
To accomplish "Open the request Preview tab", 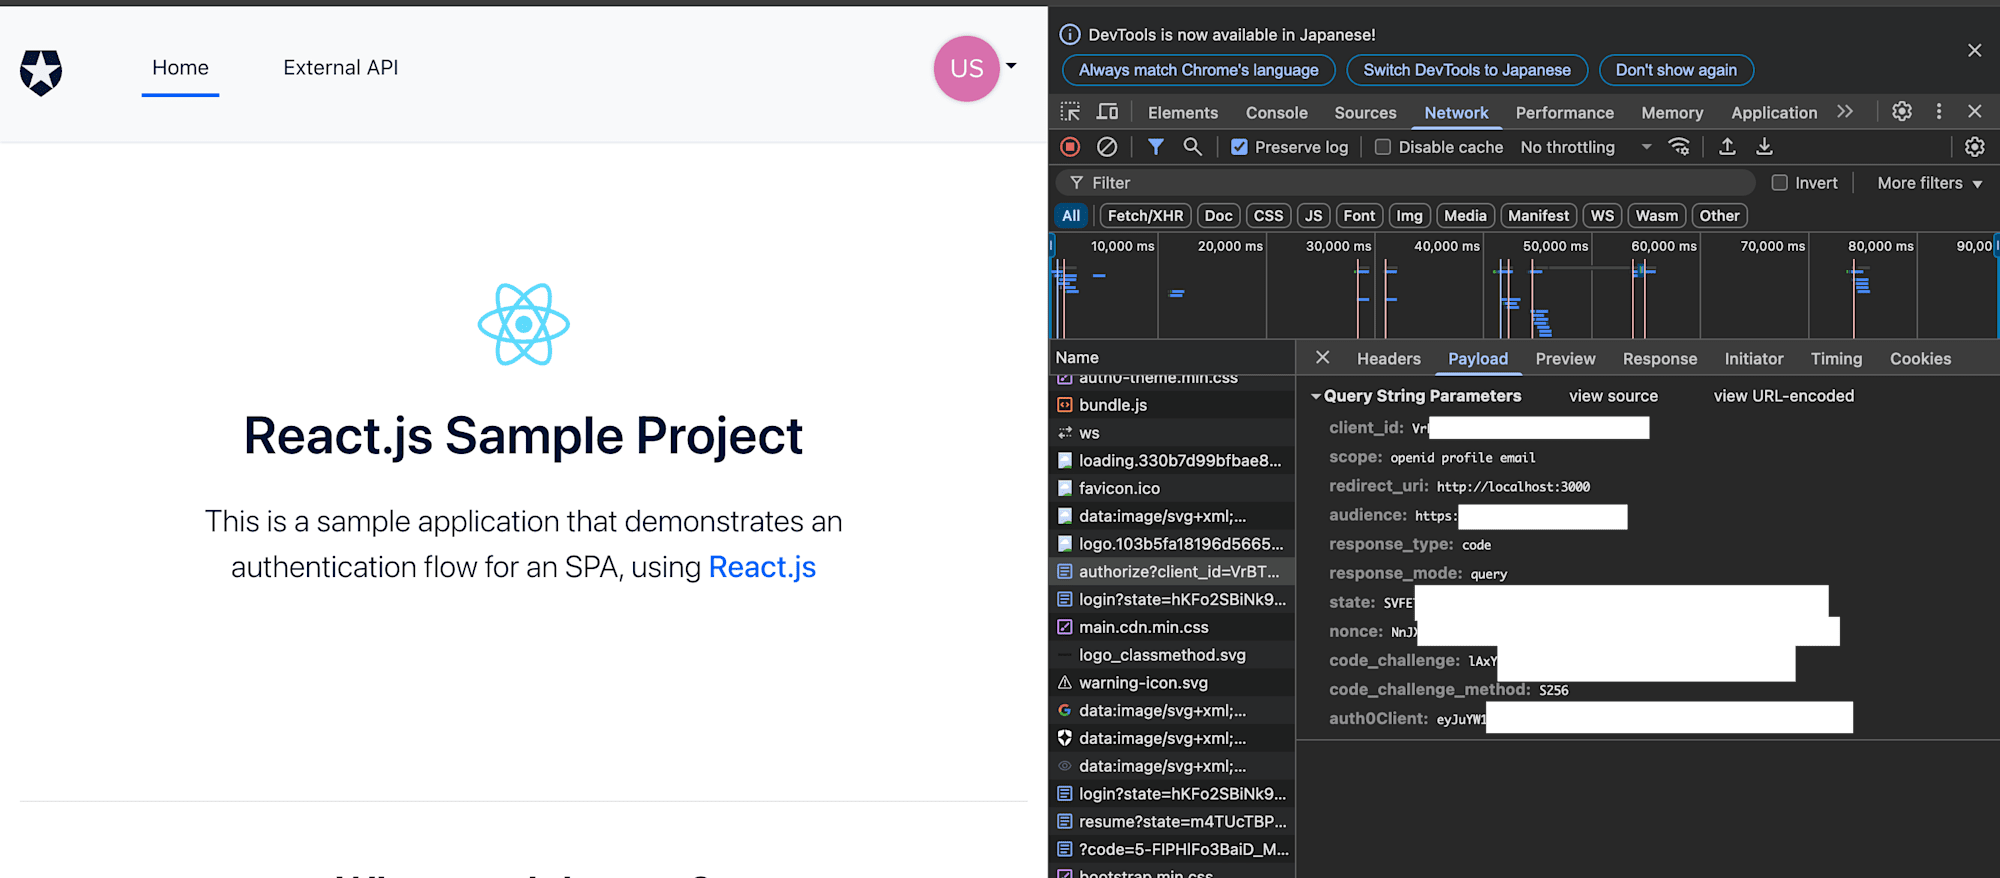I will tap(1565, 359).
